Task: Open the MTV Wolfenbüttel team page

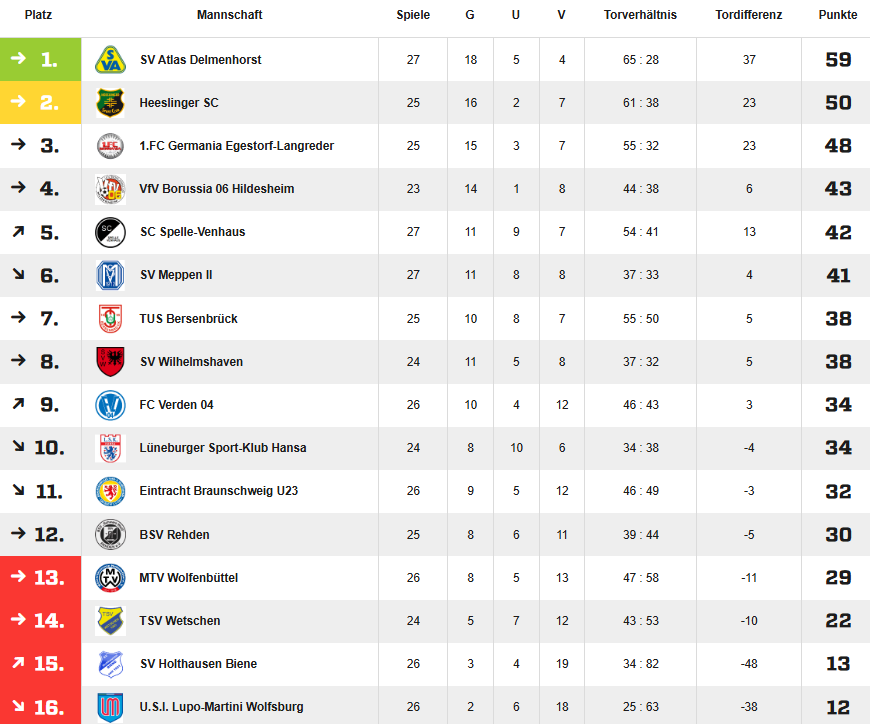Action: pyautogui.click(x=189, y=578)
